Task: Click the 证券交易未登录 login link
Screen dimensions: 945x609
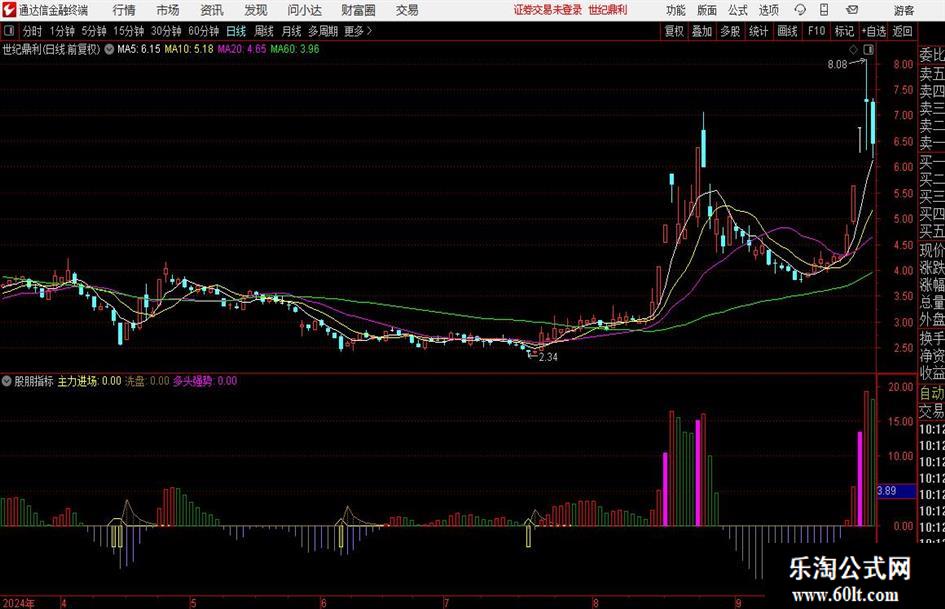Action: point(548,10)
